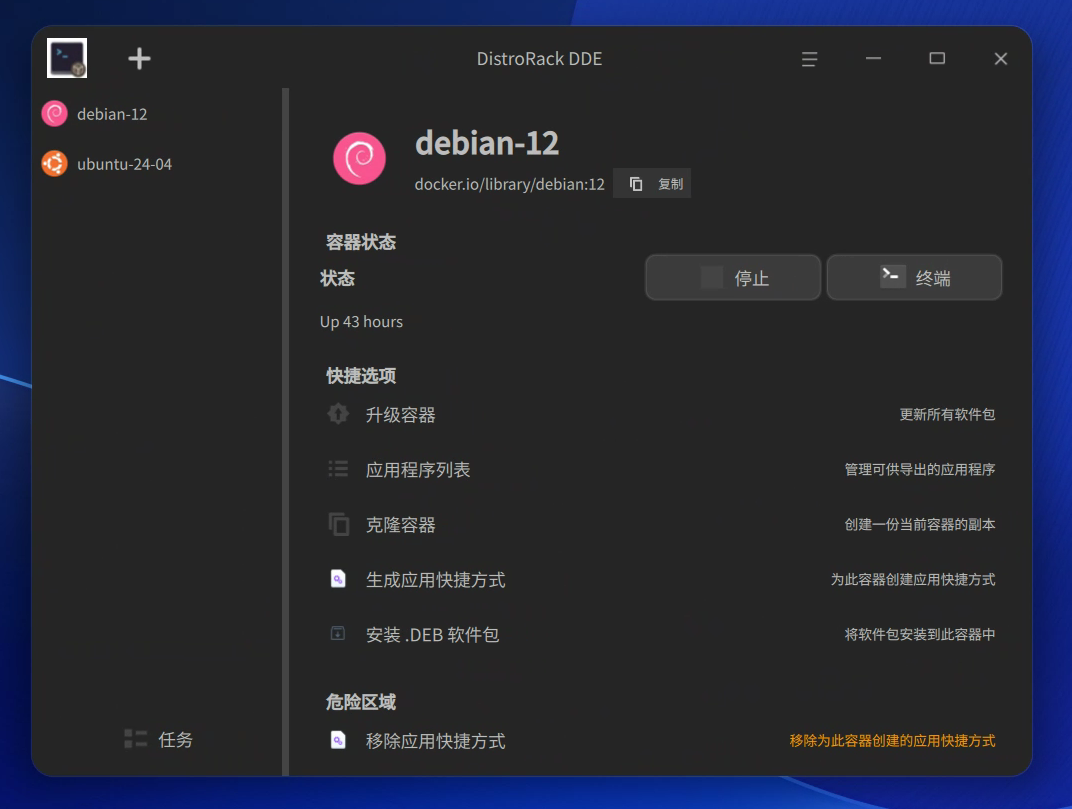Click the application list icon
The height and width of the screenshot is (809, 1072).
[338, 468]
